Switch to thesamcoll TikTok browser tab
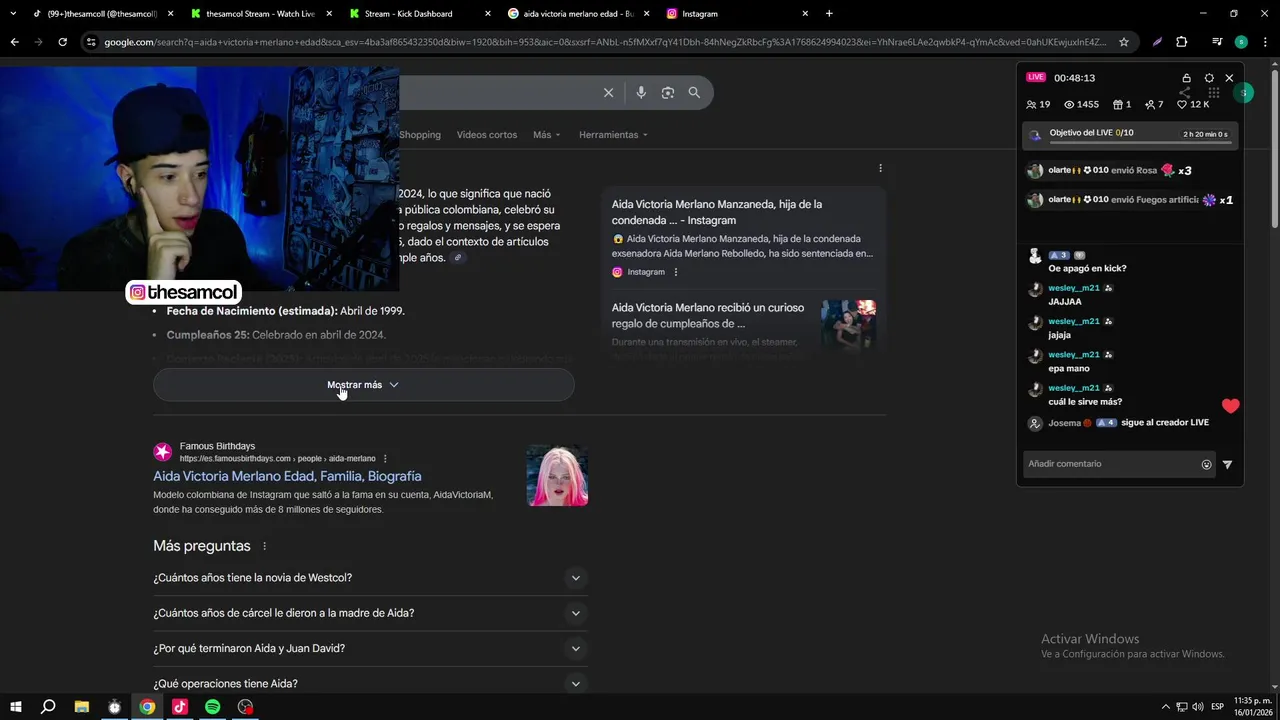Image resolution: width=1280 pixels, height=720 pixels. 102,14
